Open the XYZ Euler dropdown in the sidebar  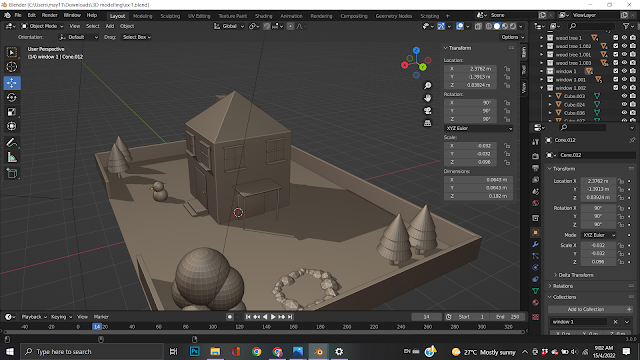click(478, 128)
